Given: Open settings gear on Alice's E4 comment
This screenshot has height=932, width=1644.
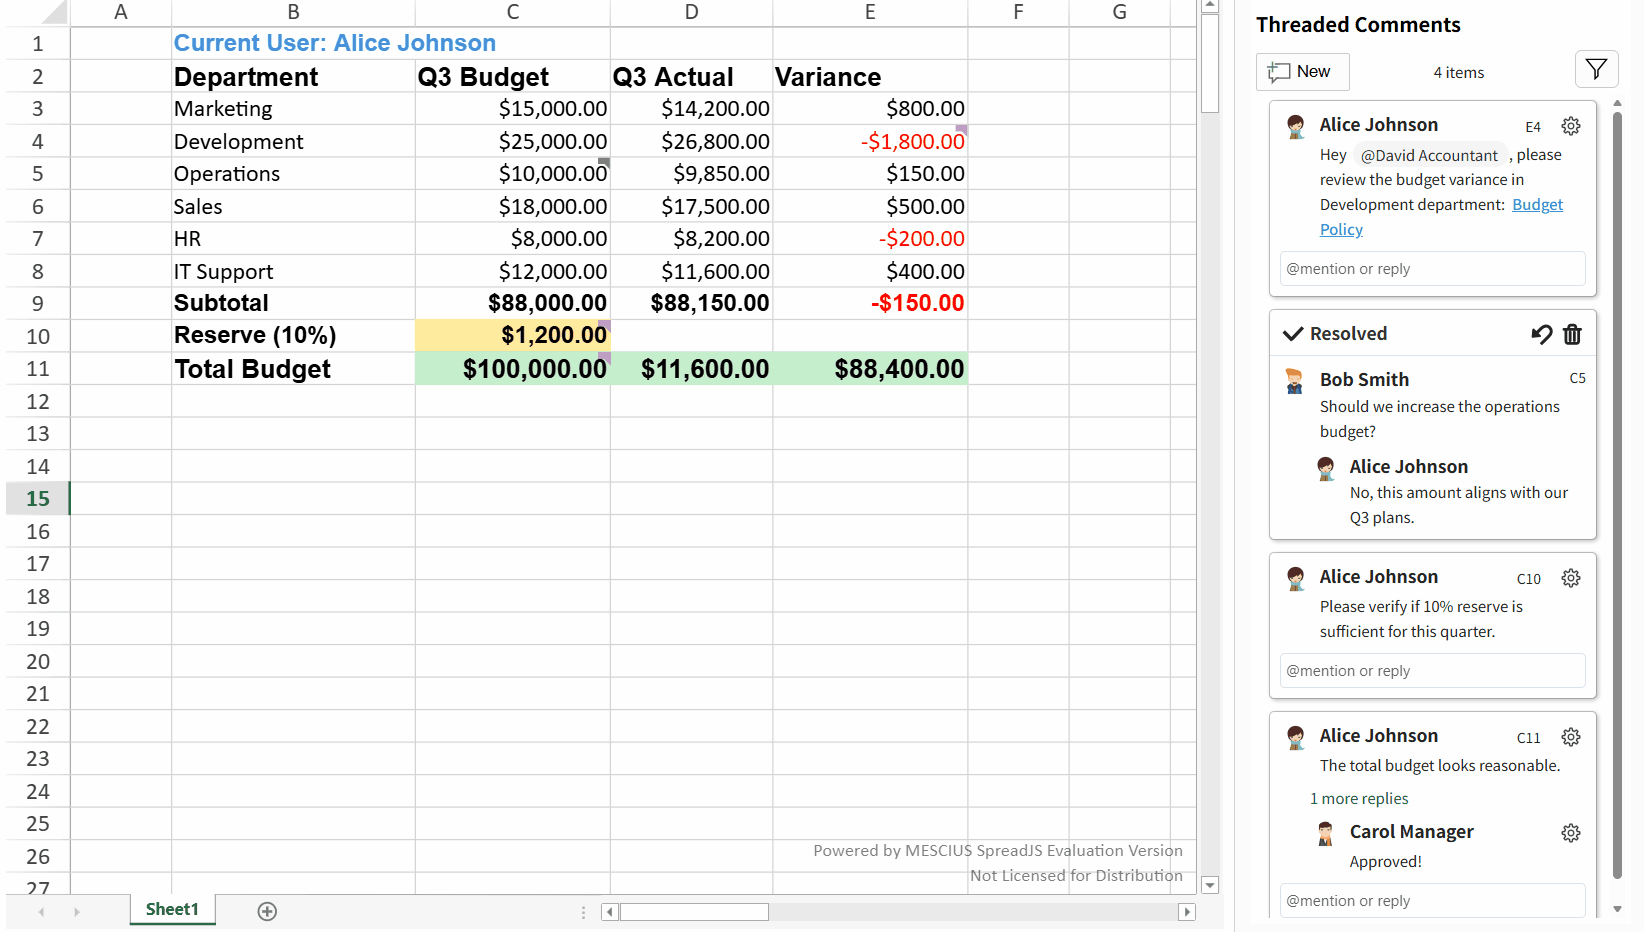Looking at the screenshot, I should [1571, 126].
